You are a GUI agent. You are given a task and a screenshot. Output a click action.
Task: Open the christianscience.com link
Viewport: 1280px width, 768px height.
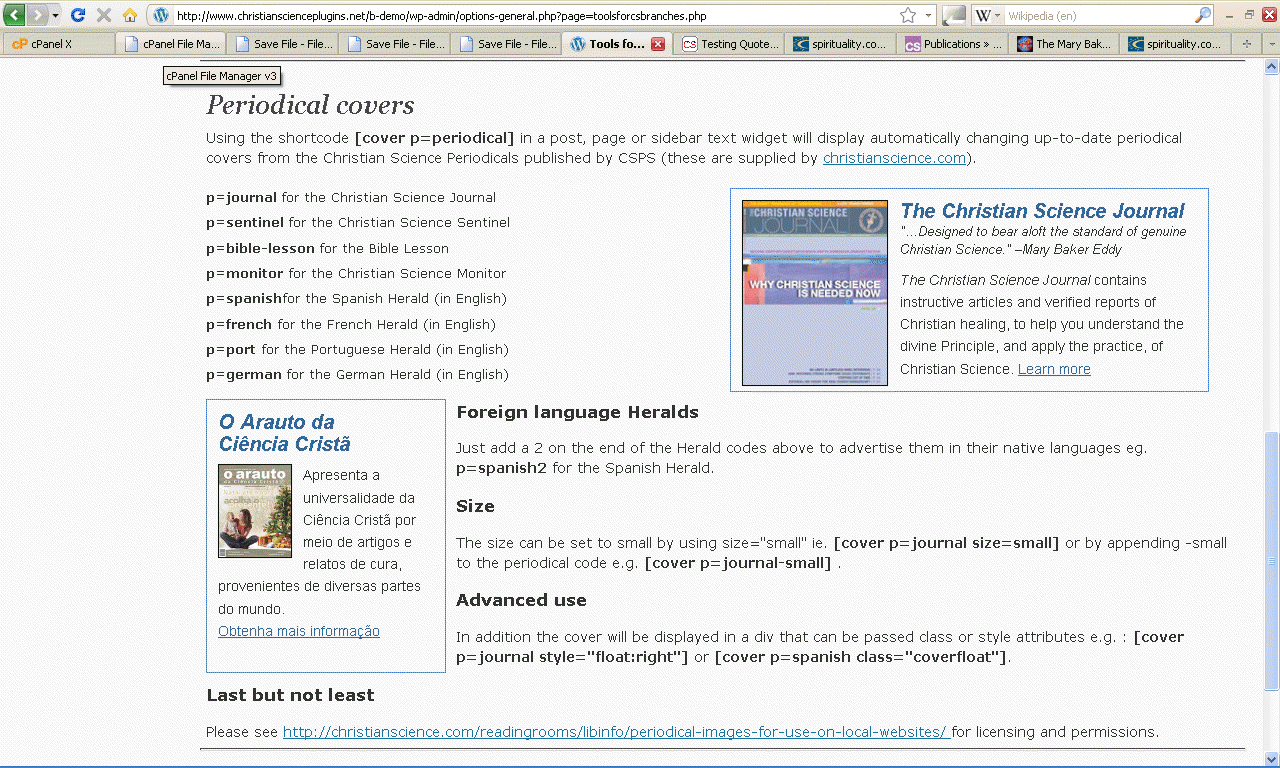coord(894,158)
